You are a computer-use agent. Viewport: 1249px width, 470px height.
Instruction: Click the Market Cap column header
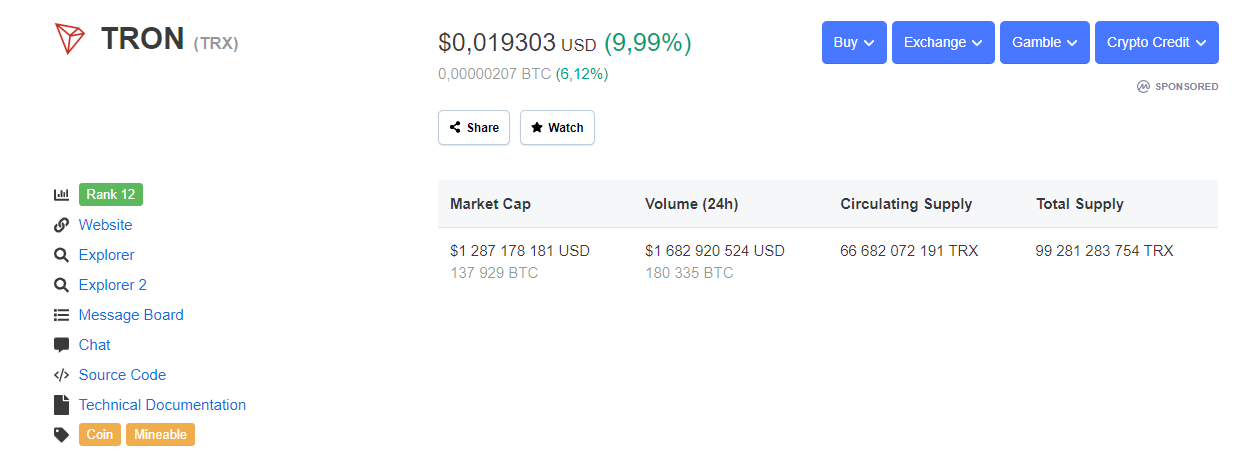[490, 204]
